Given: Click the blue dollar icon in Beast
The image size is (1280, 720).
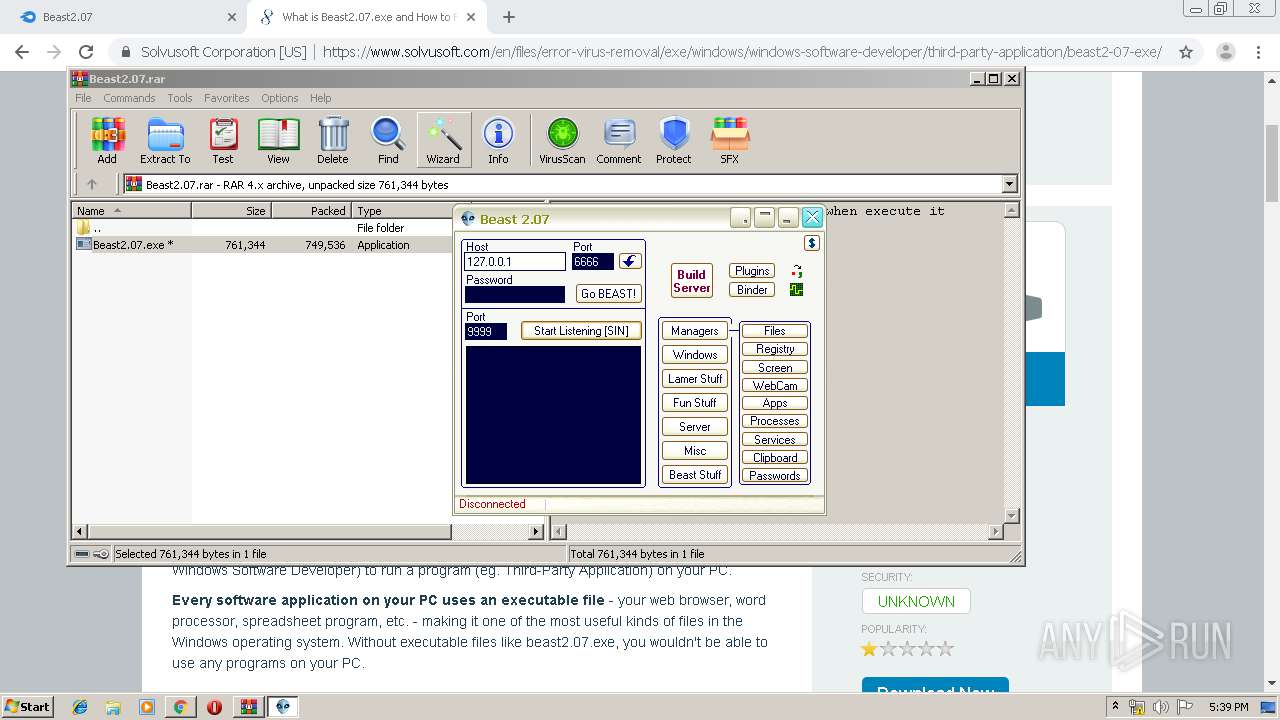Looking at the screenshot, I should pyautogui.click(x=811, y=243).
